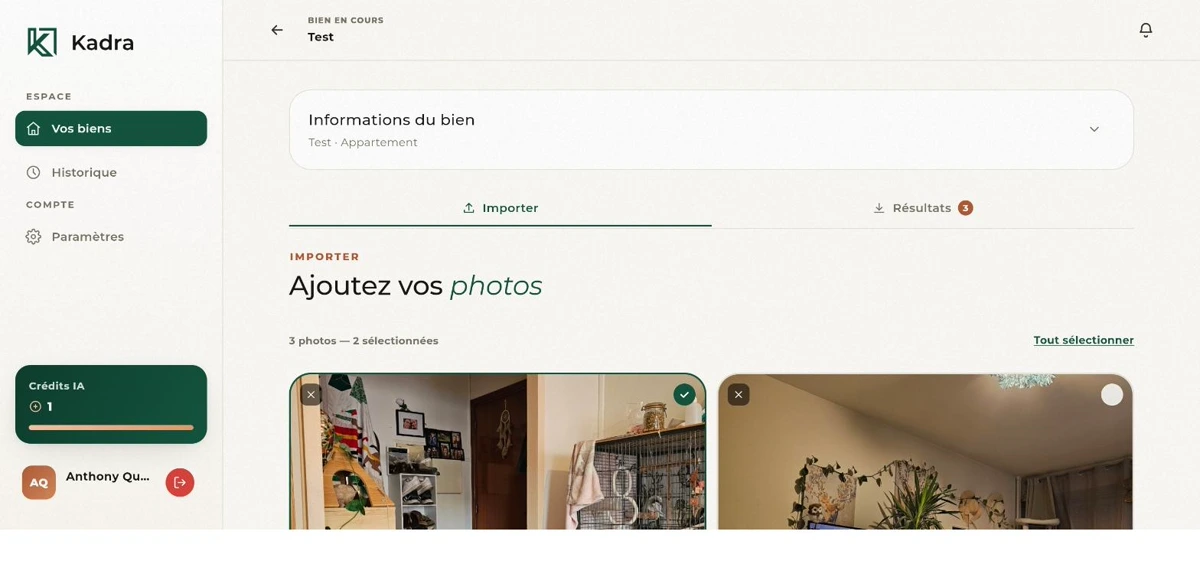This screenshot has width=1200, height=577.
Task: Click the Paramètres gear icon
Action: tap(33, 236)
